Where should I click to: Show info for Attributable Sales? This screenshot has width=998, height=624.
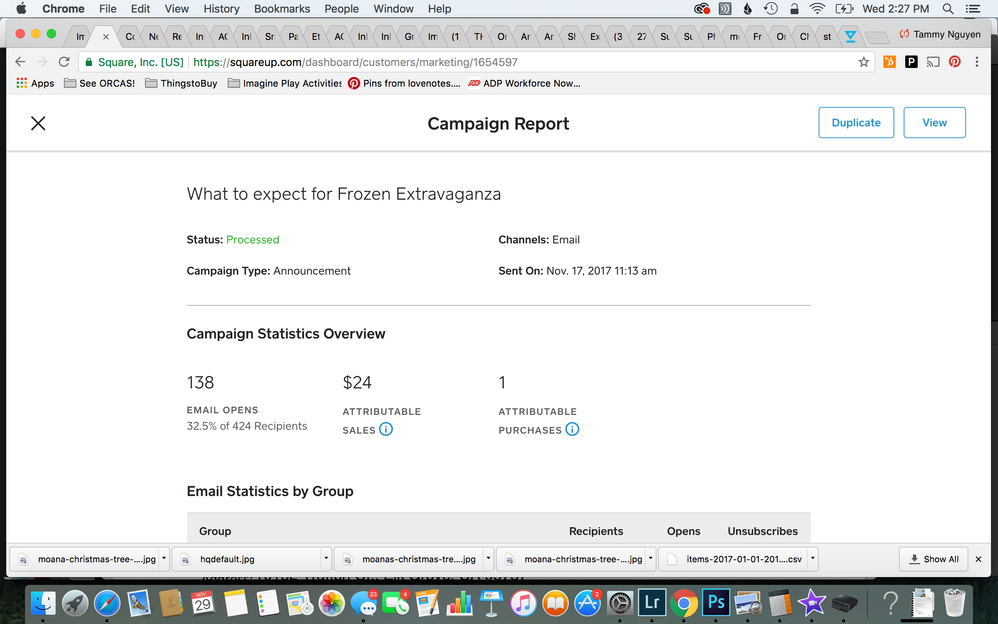pyautogui.click(x=386, y=430)
